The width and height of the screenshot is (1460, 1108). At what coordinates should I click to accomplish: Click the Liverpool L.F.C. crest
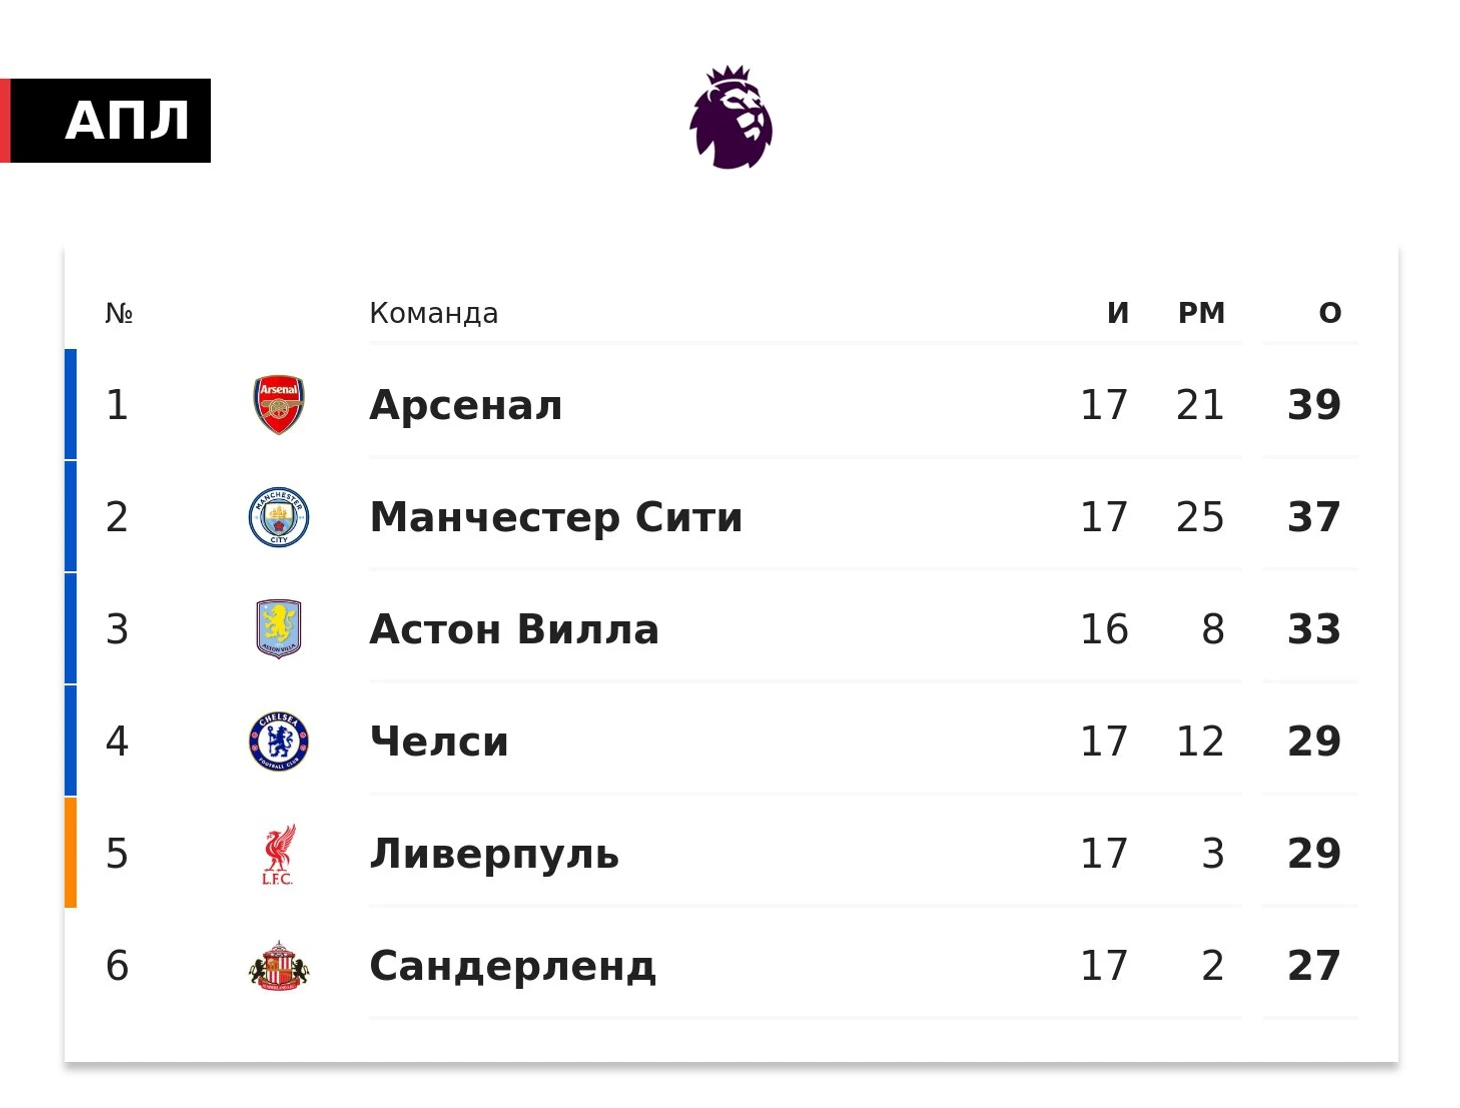[x=279, y=854]
